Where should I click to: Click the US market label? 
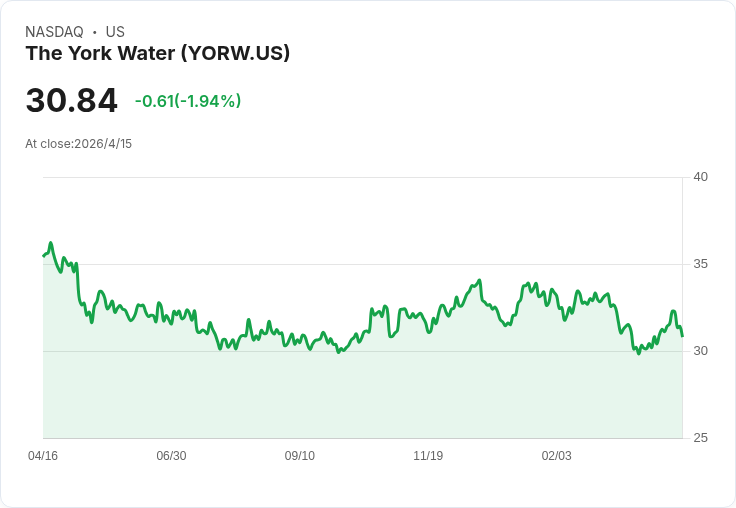coord(115,32)
